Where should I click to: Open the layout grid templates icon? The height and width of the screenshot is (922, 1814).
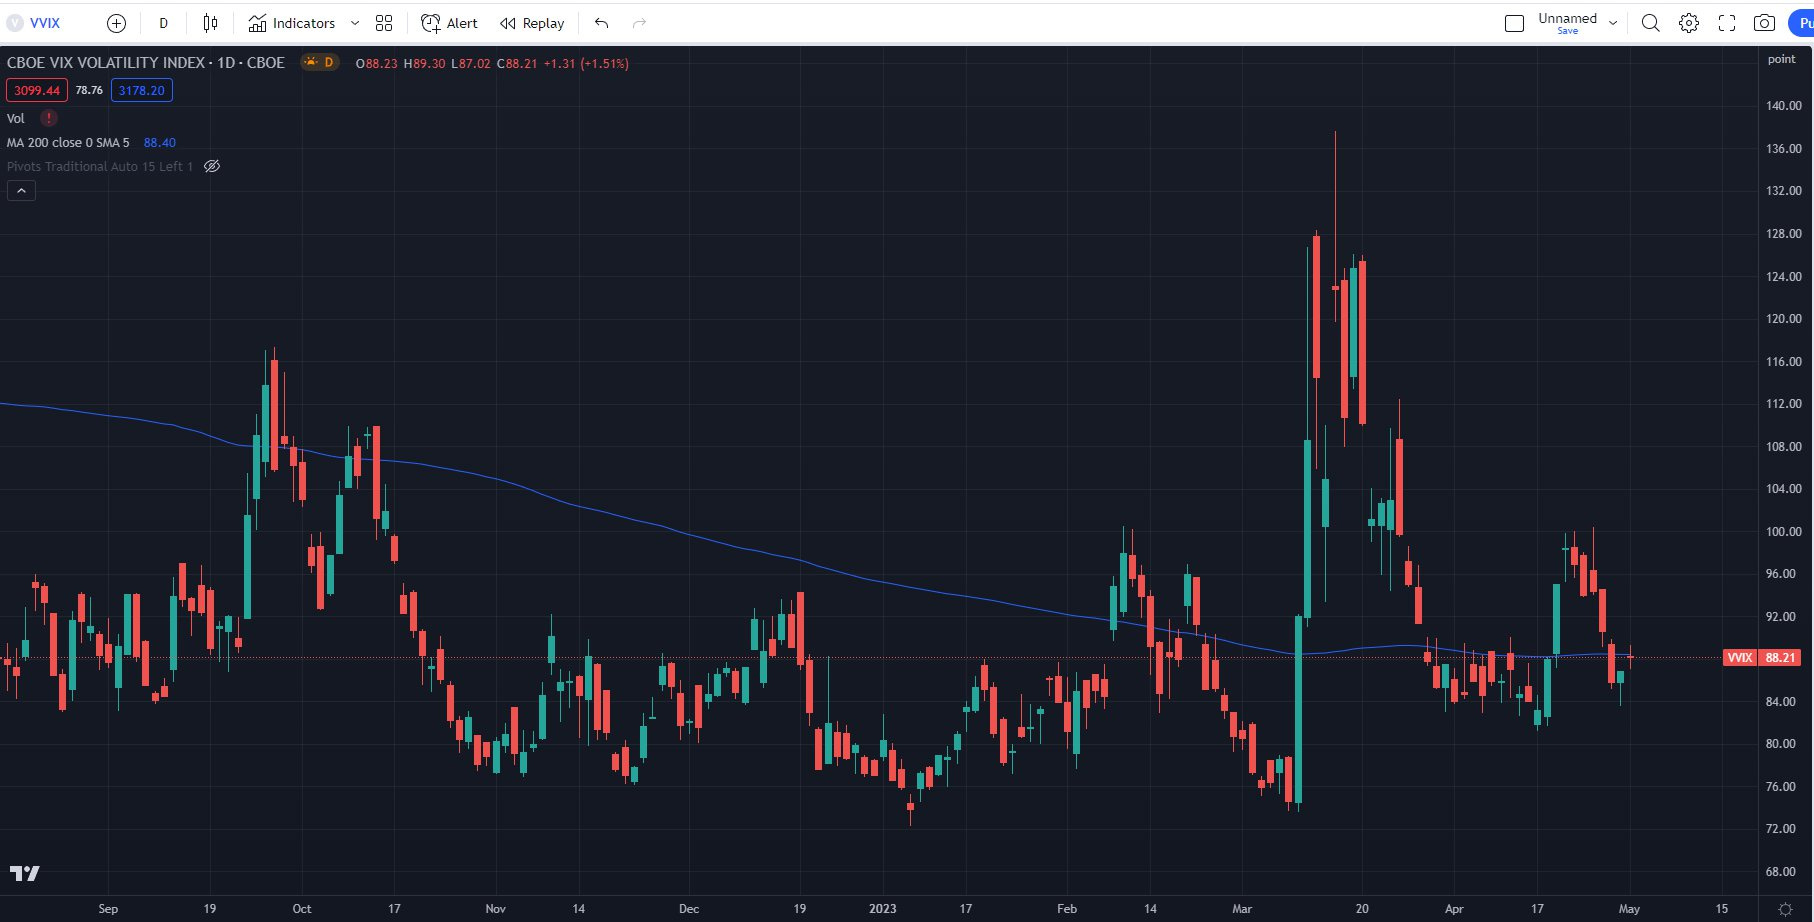[384, 23]
